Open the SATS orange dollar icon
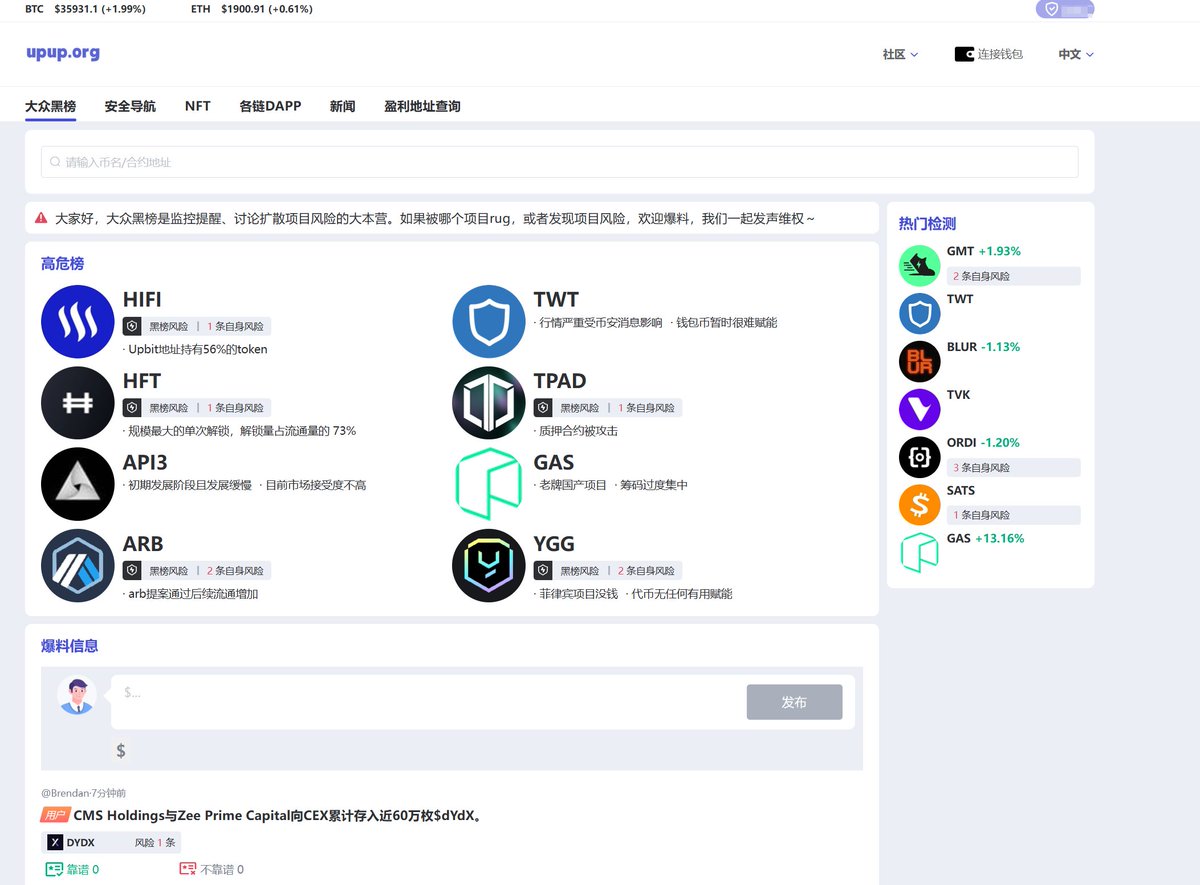This screenshot has width=1200, height=885. 920,506
